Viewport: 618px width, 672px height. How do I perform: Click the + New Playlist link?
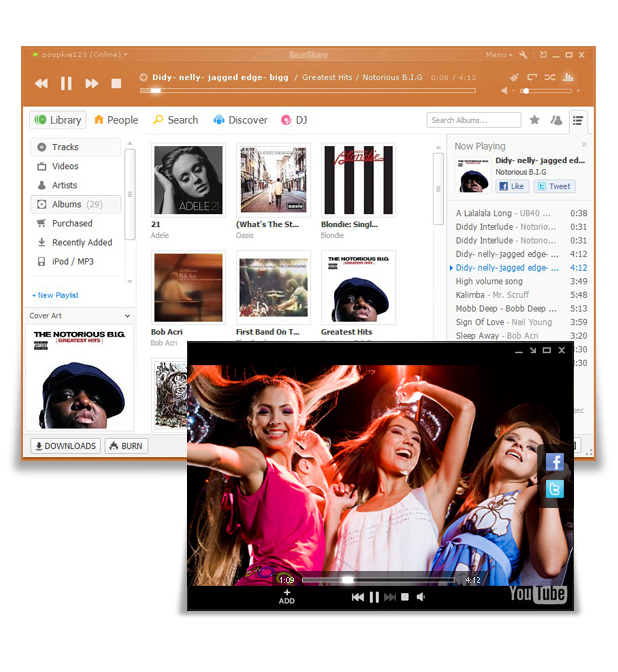tap(55, 295)
